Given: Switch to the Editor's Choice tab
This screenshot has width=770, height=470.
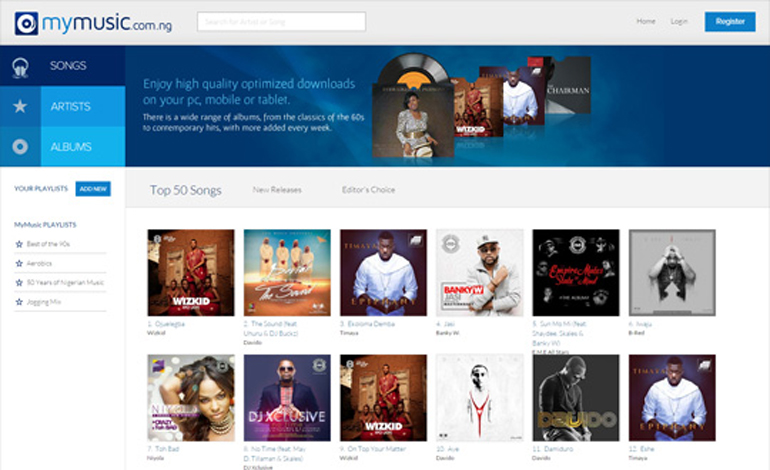Looking at the screenshot, I should pos(368,190).
